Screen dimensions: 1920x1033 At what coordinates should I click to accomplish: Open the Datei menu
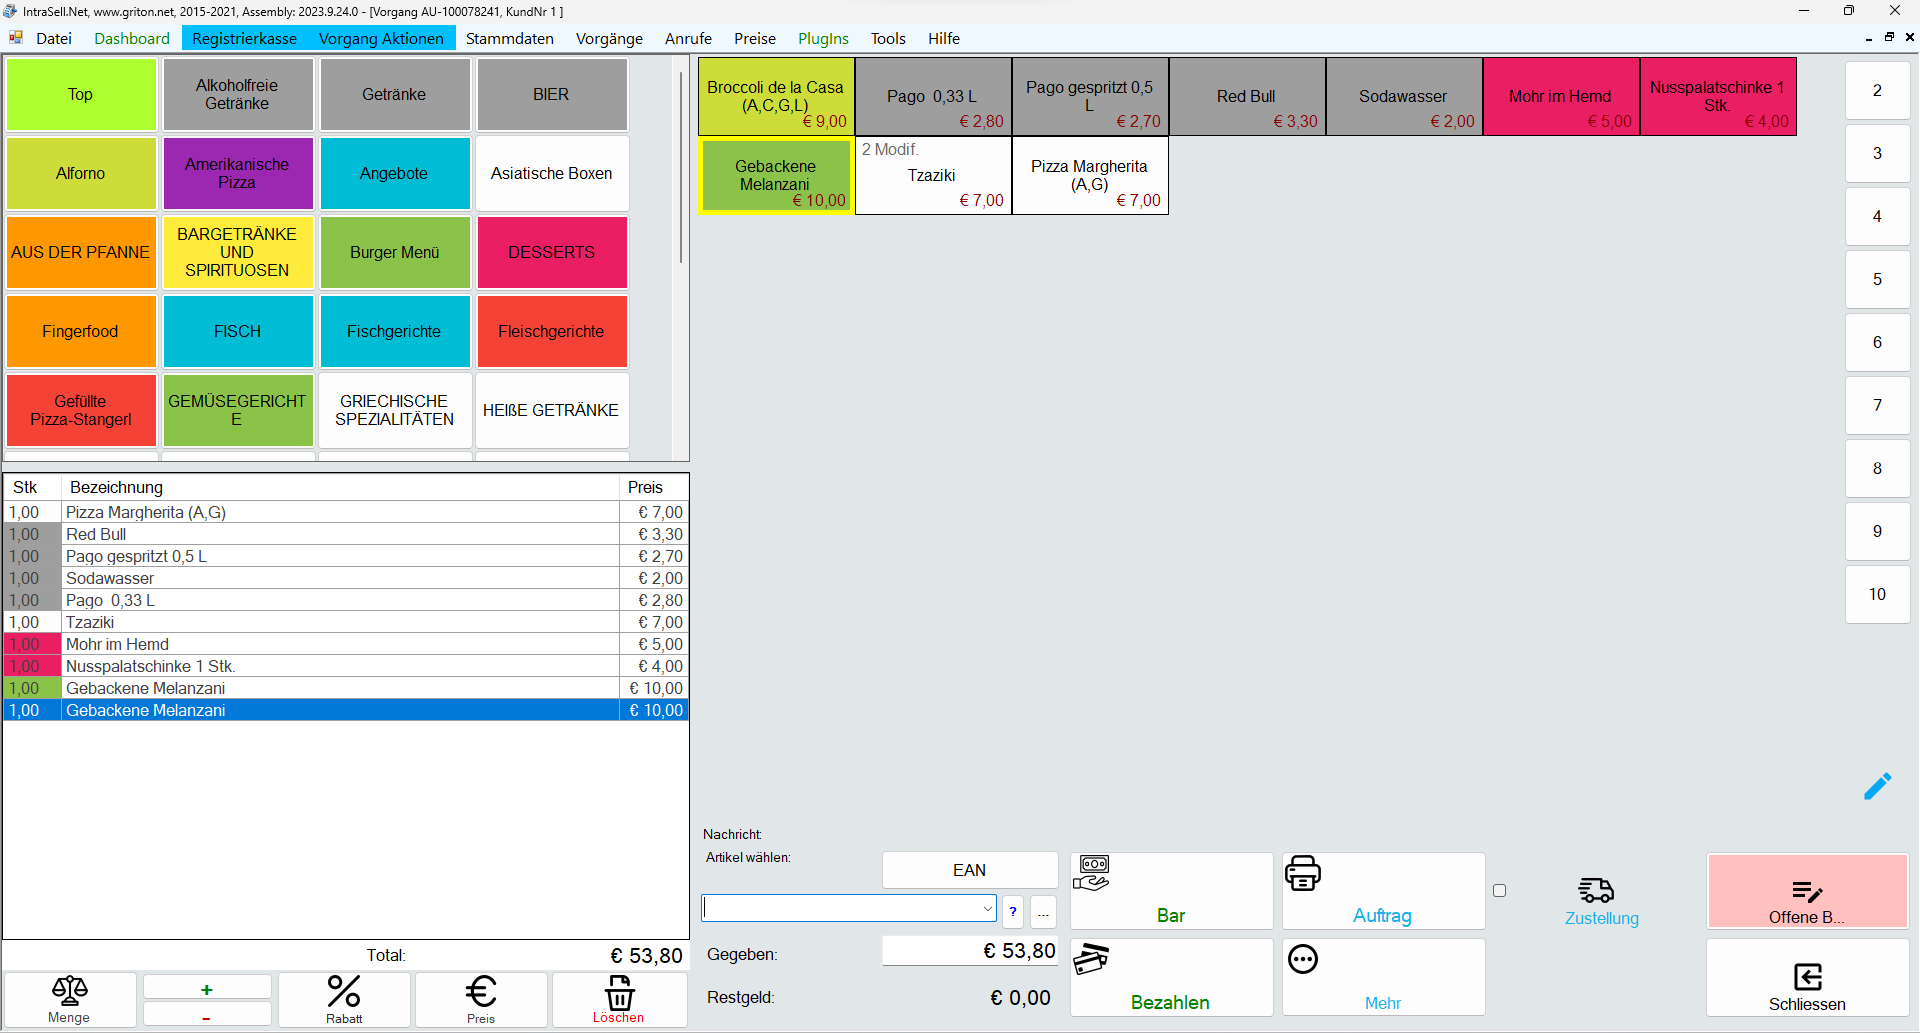click(x=54, y=38)
